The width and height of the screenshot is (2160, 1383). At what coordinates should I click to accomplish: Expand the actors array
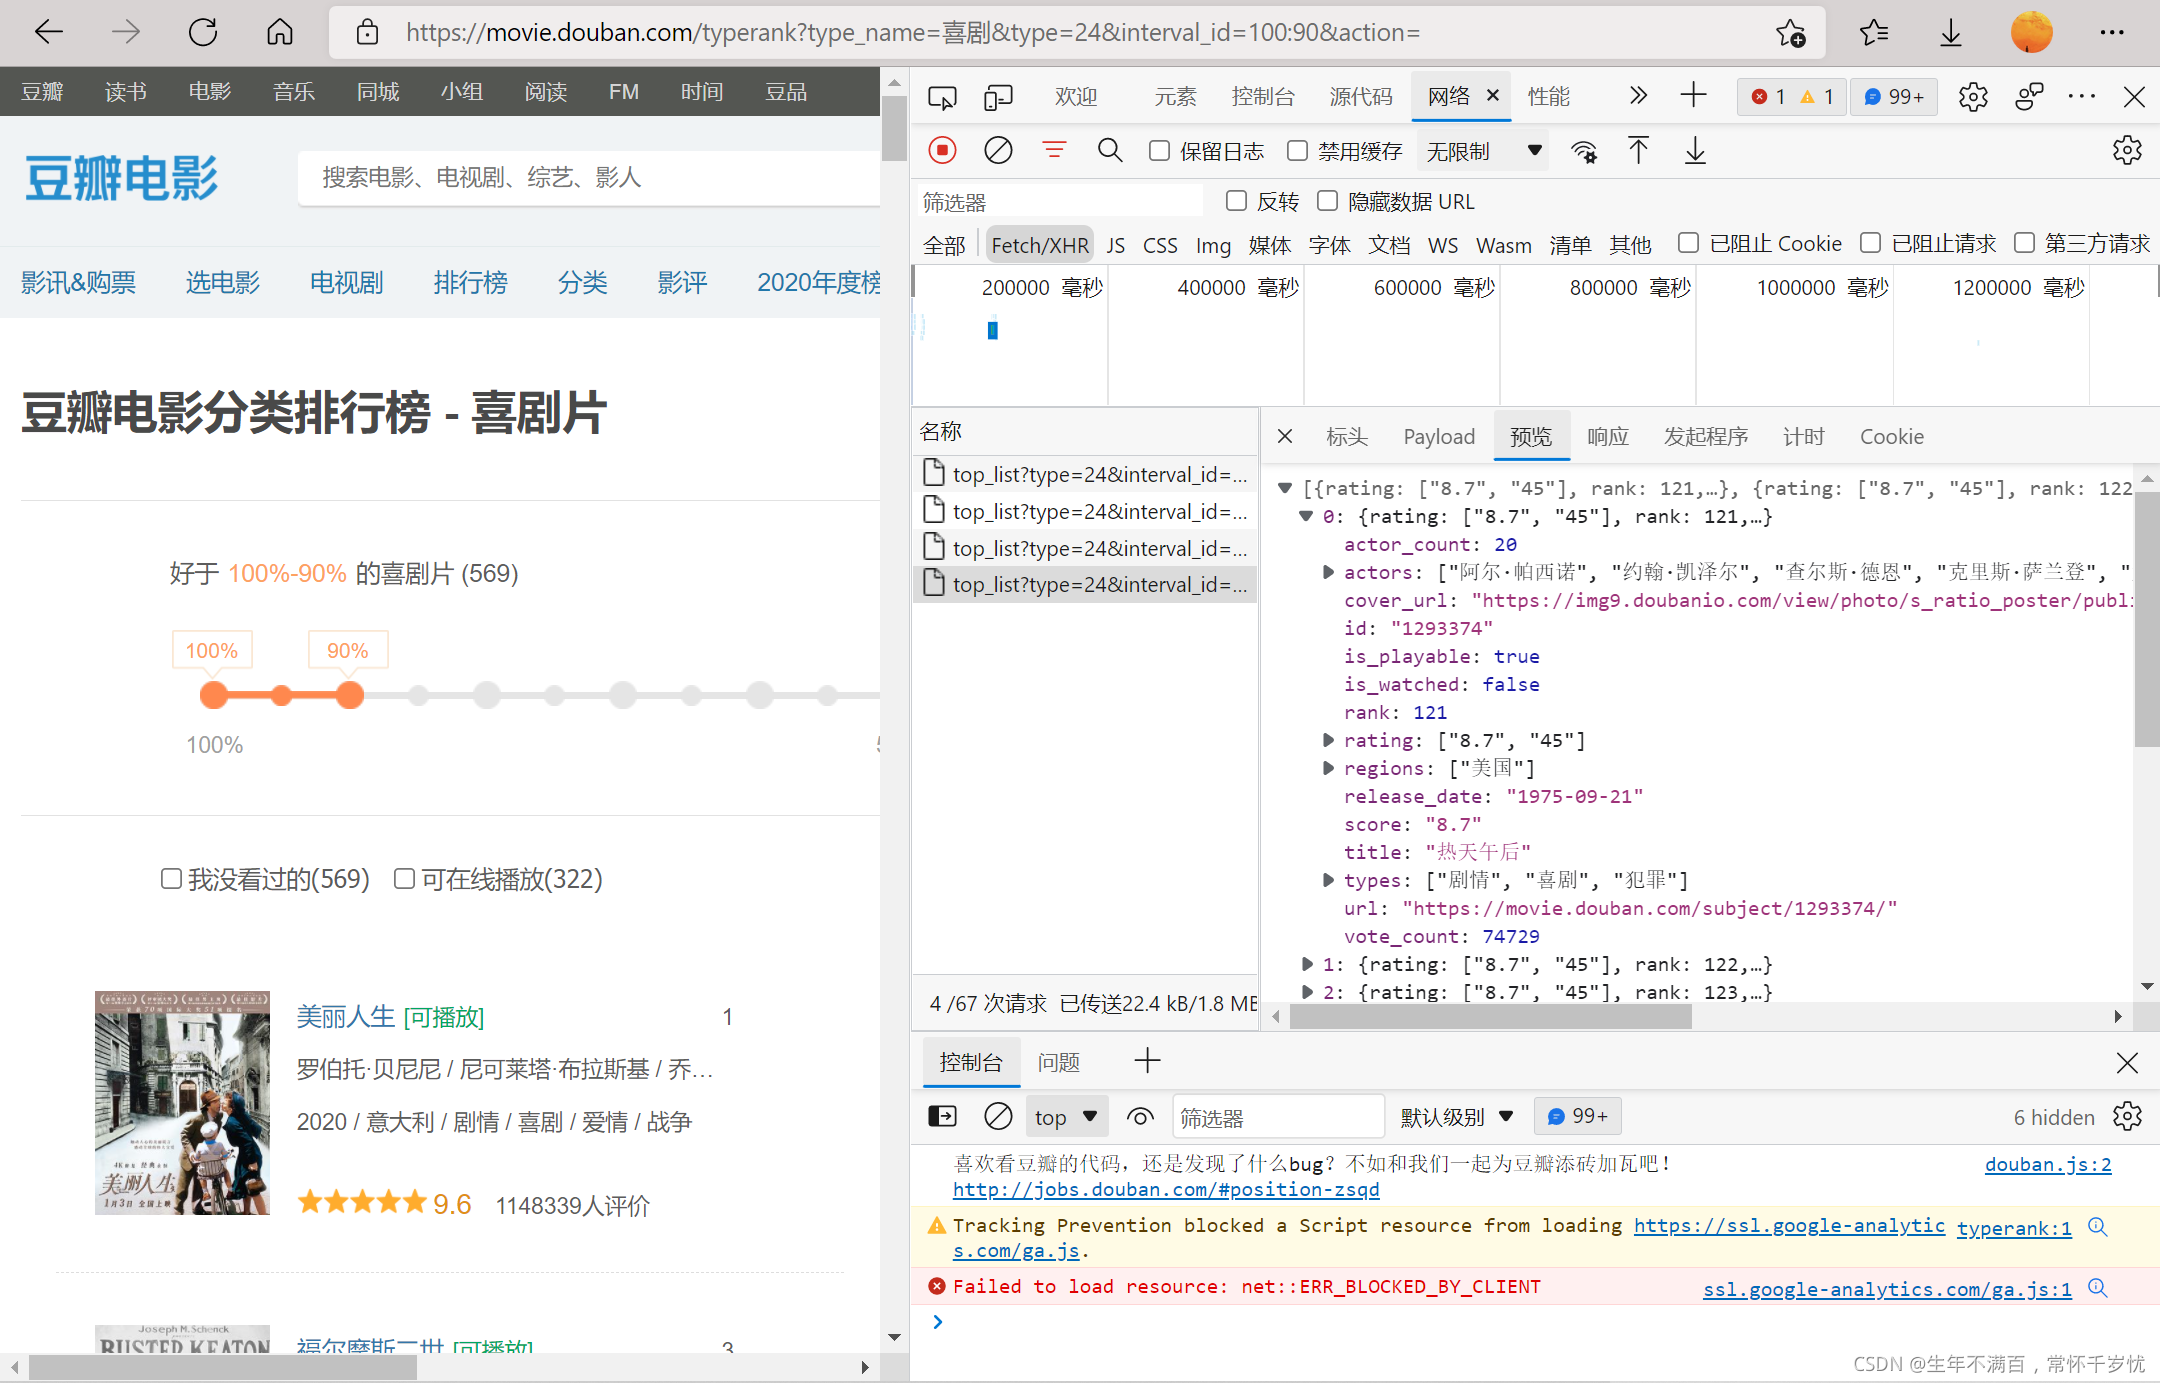1328,573
